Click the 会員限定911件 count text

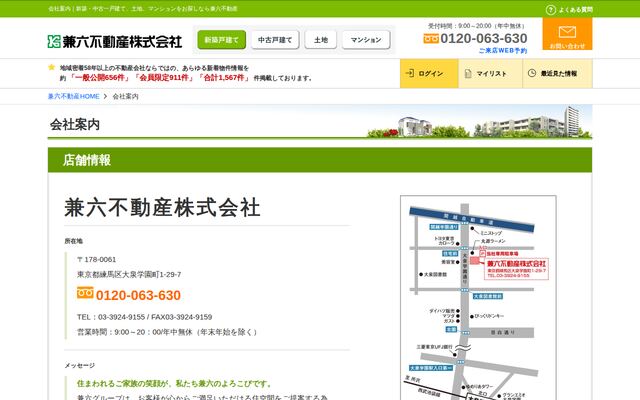164,78
